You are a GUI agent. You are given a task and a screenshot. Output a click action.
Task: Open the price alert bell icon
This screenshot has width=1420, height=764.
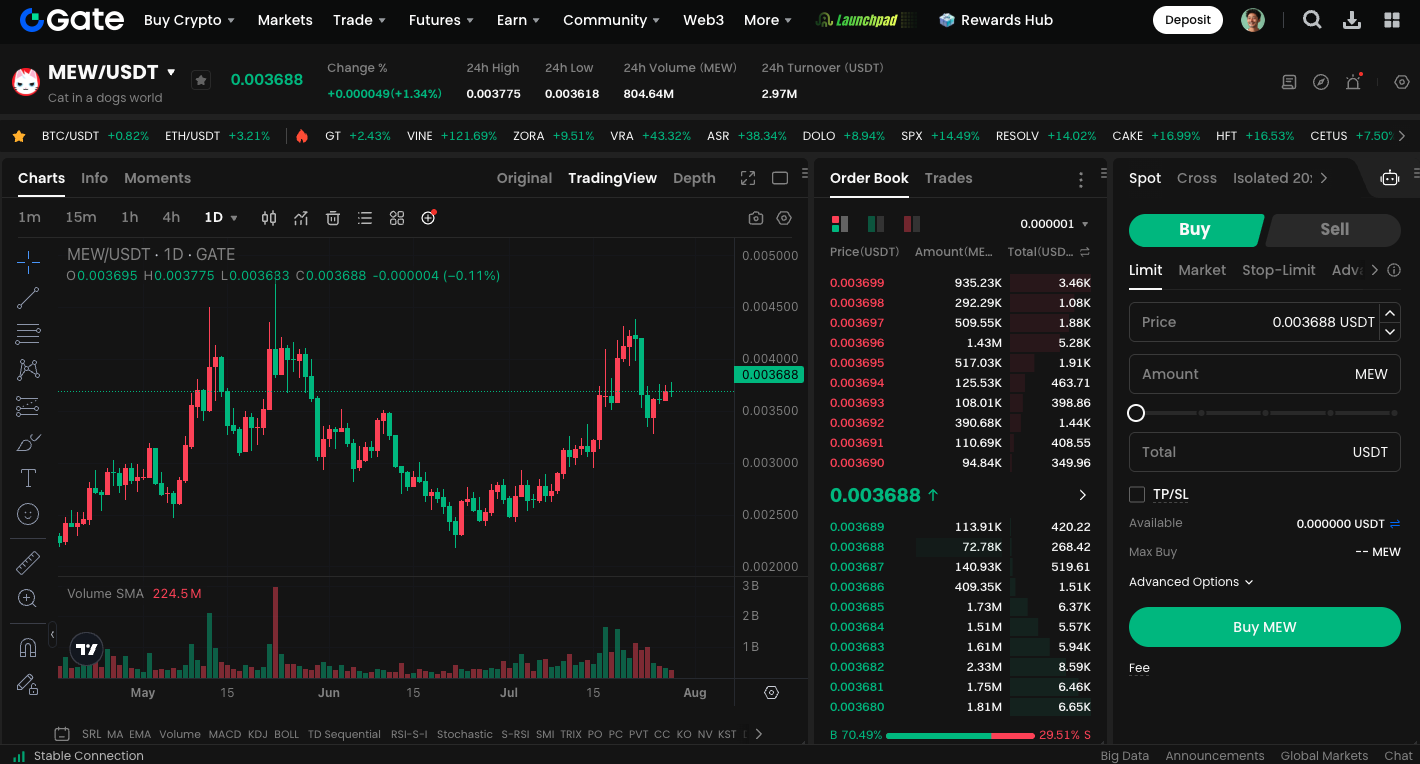(1353, 82)
